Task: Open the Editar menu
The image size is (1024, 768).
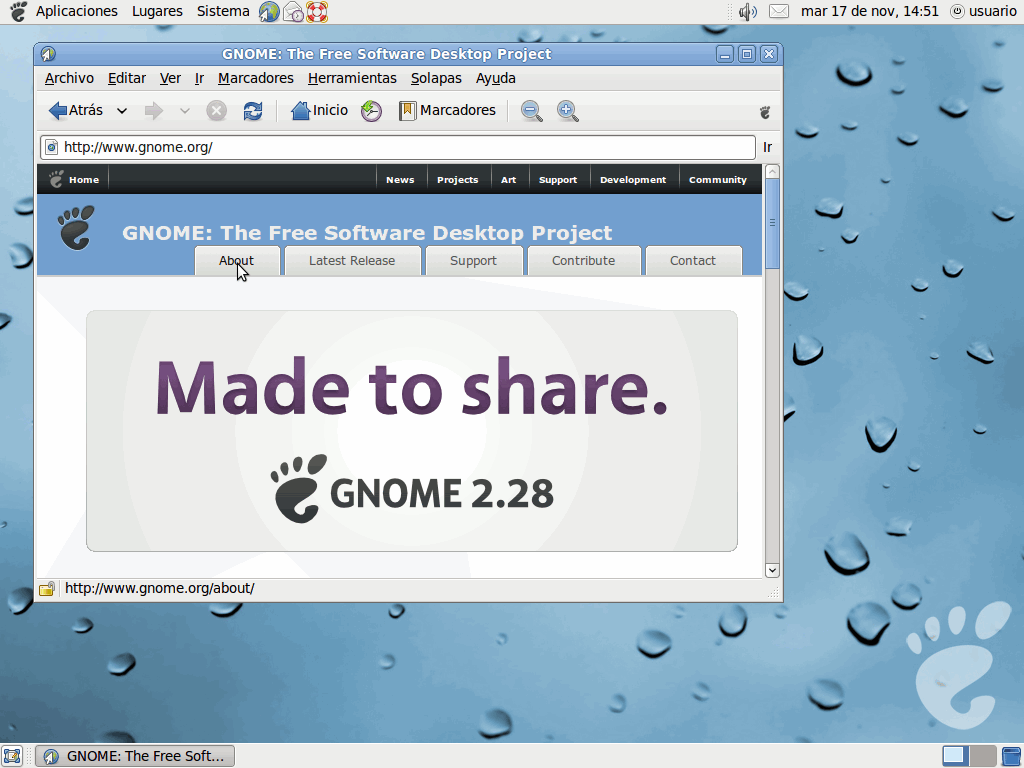Action: click(x=127, y=78)
